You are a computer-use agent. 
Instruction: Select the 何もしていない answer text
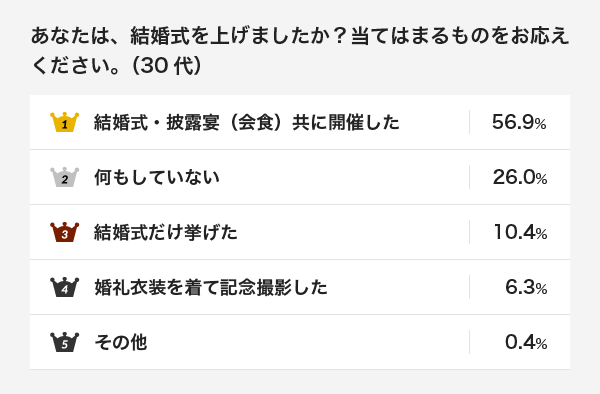click(x=157, y=177)
